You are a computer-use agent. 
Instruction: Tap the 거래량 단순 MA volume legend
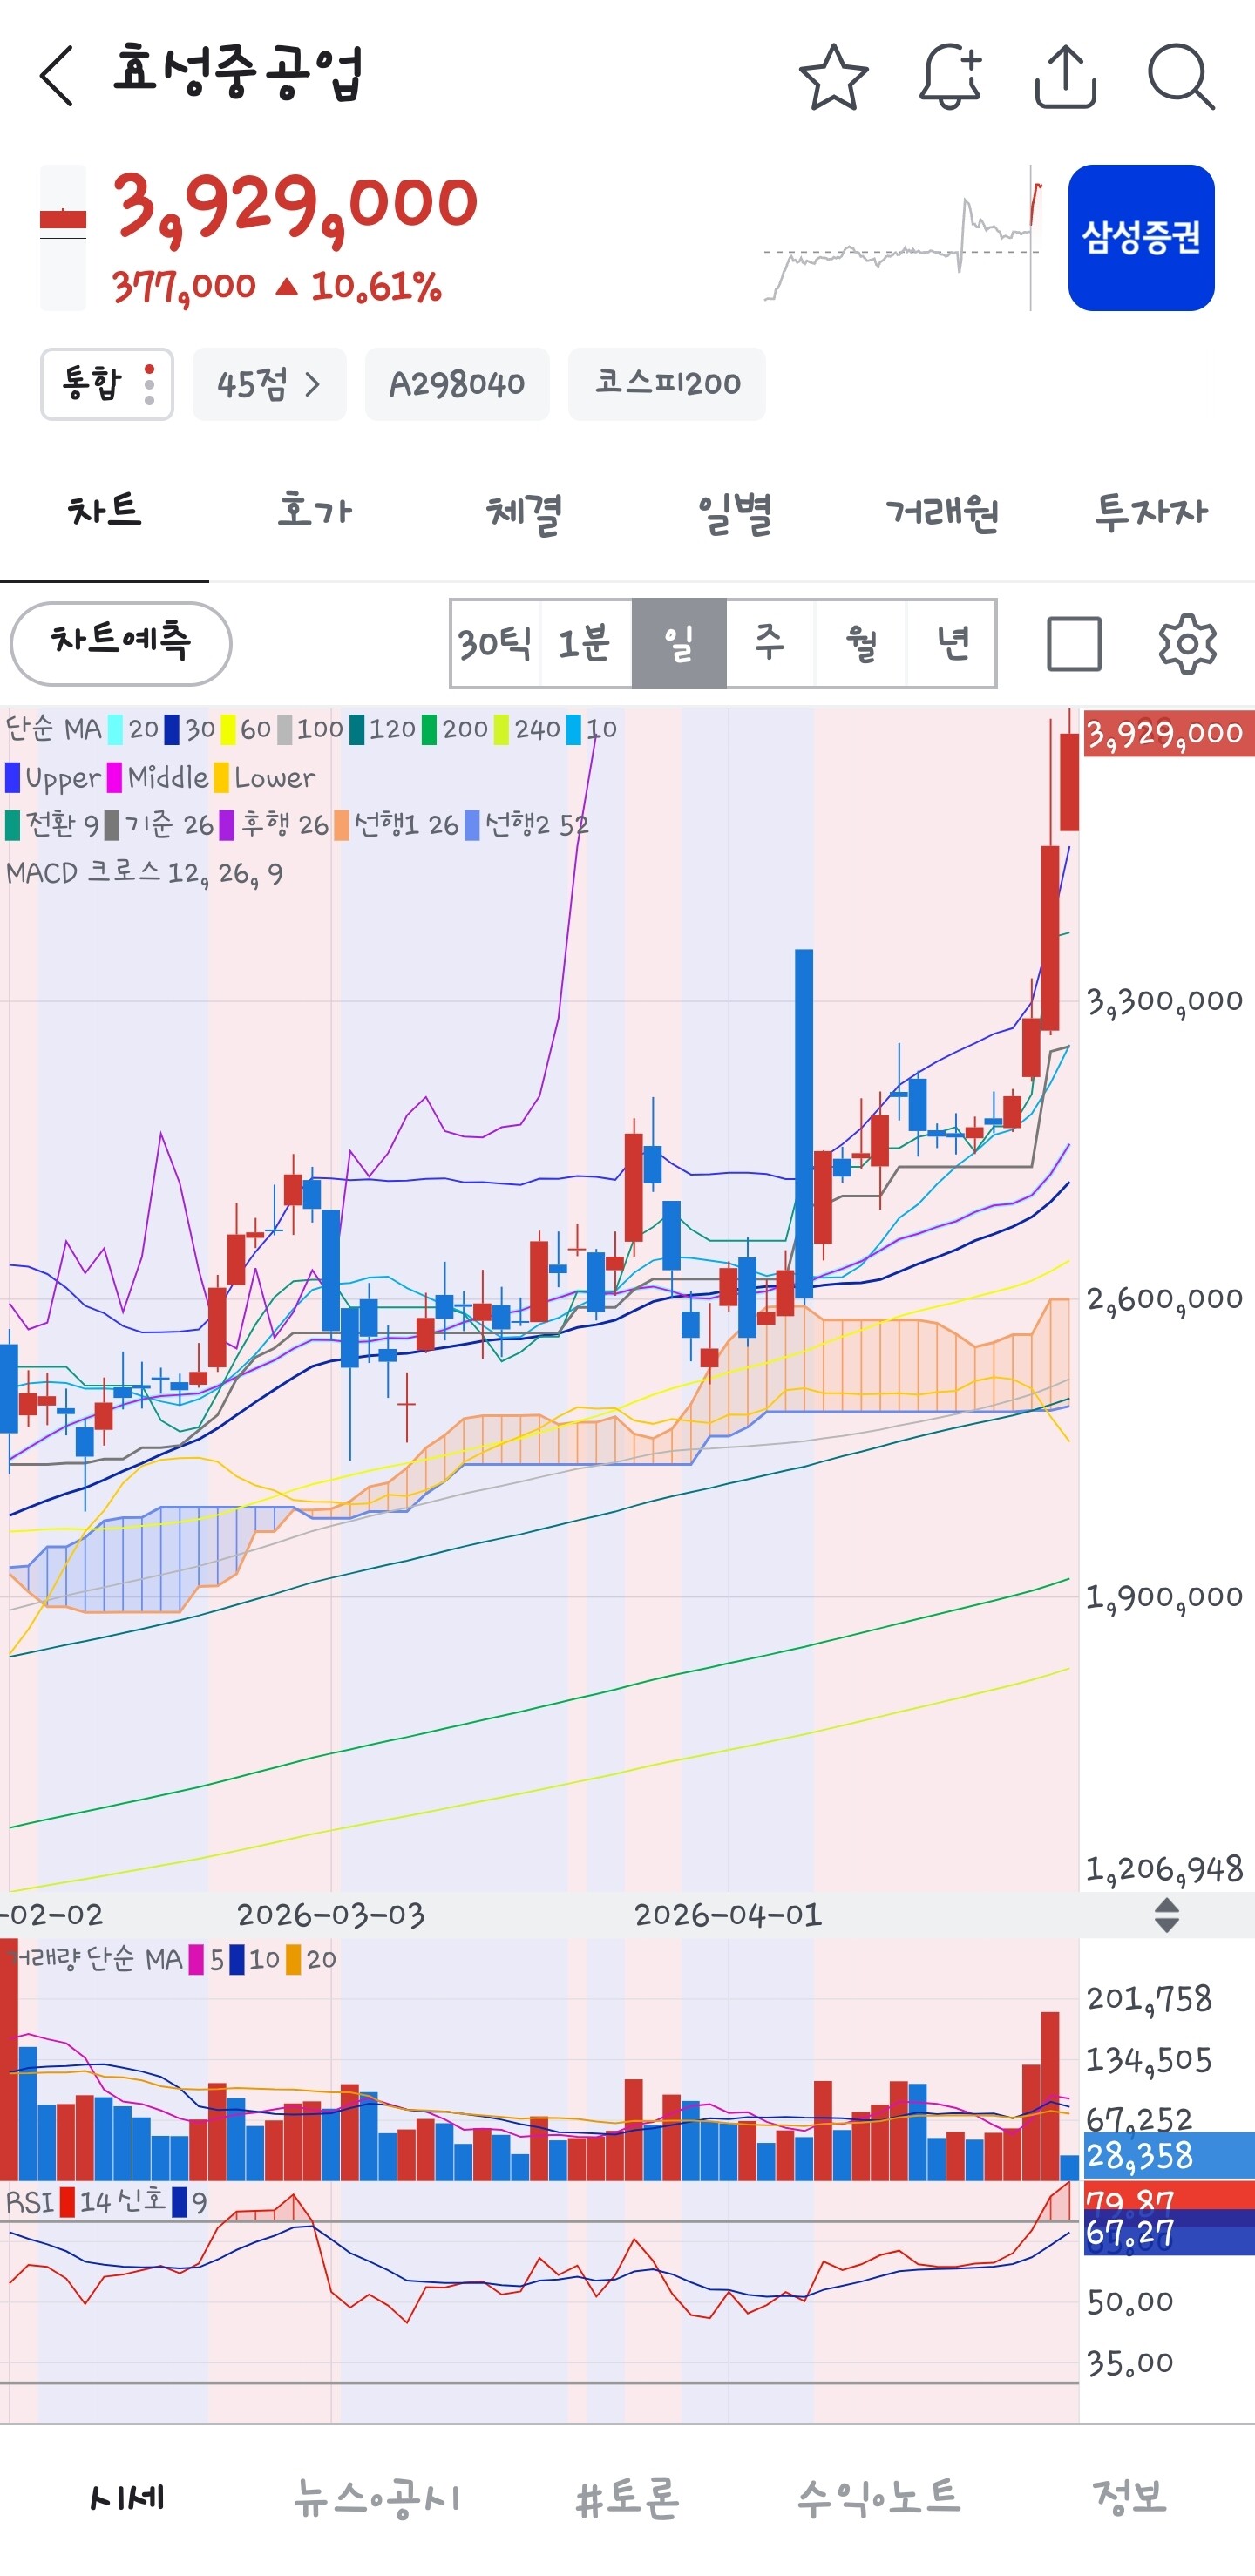click(x=170, y=1959)
